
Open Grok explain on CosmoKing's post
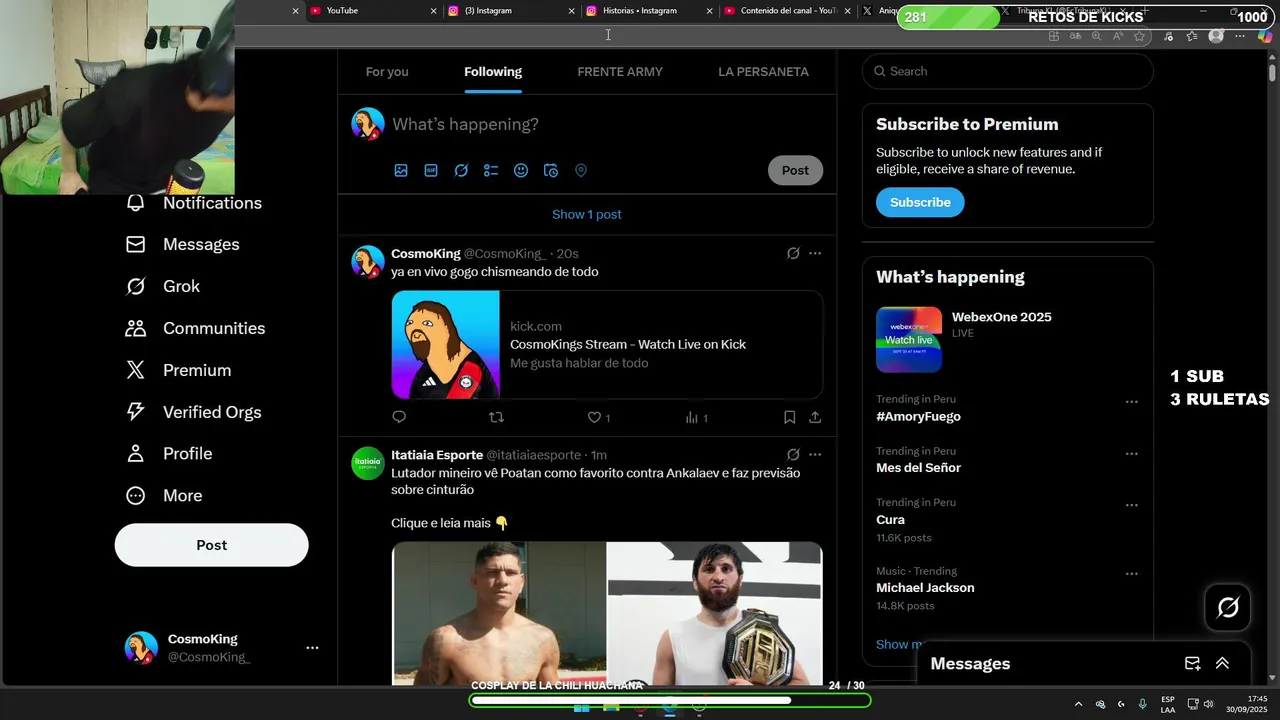point(793,254)
